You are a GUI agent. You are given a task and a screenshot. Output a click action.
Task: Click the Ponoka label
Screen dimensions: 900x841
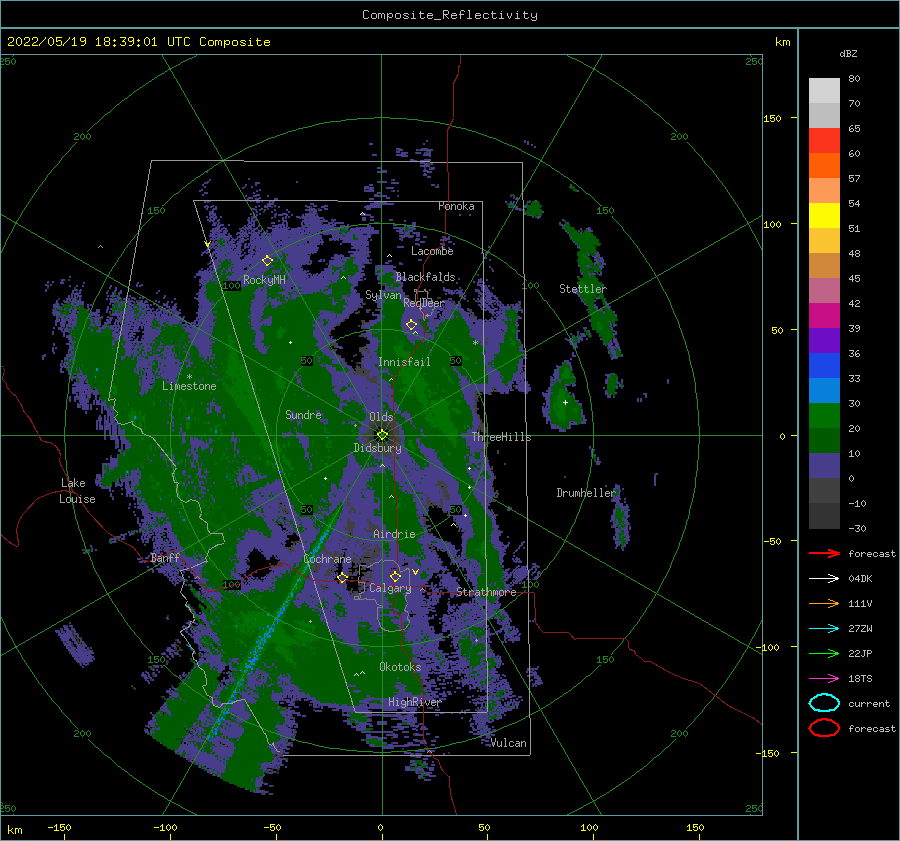456,206
